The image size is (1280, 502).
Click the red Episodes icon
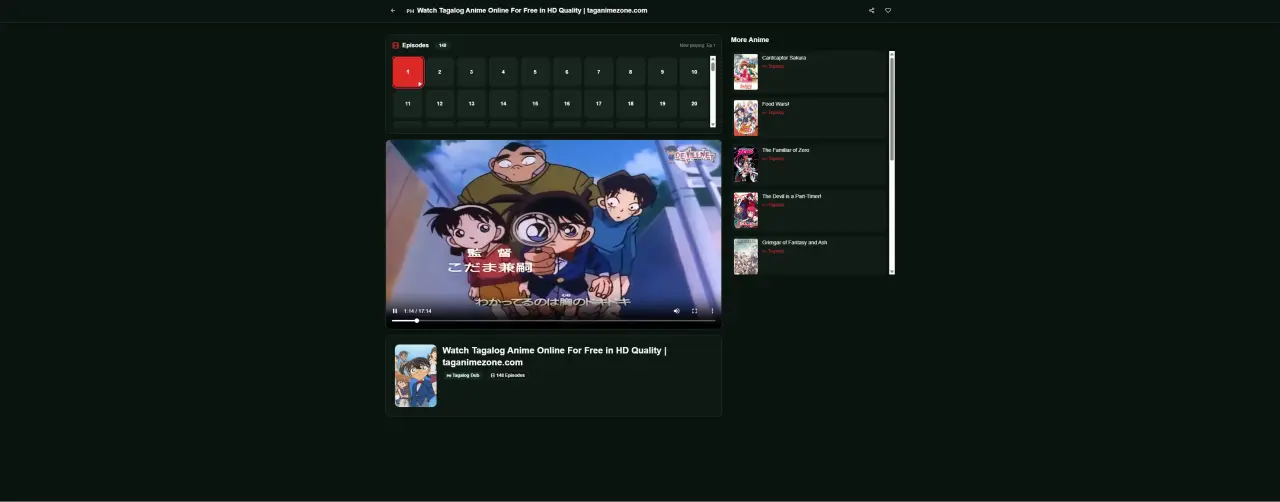(x=395, y=45)
